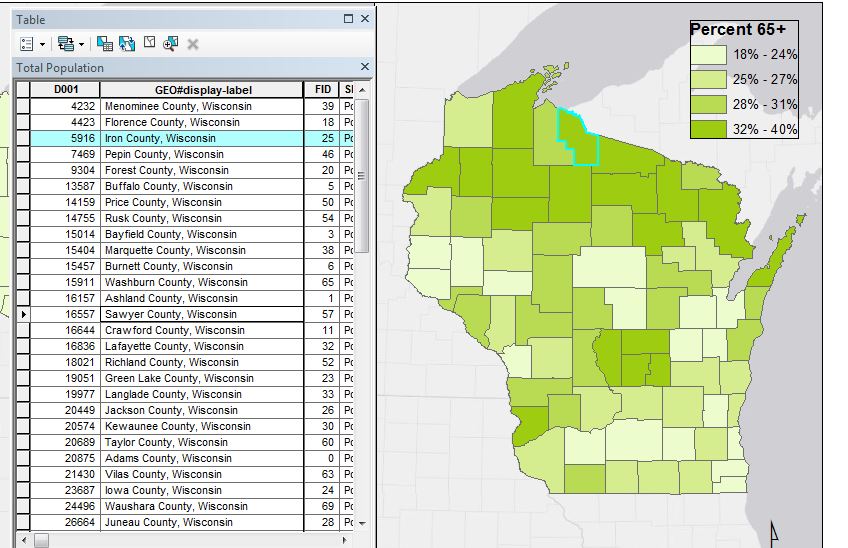848x548 pixels.
Task: Click the 28% - 31% legend swatch
Action: pyautogui.click(x=708, y=104)
